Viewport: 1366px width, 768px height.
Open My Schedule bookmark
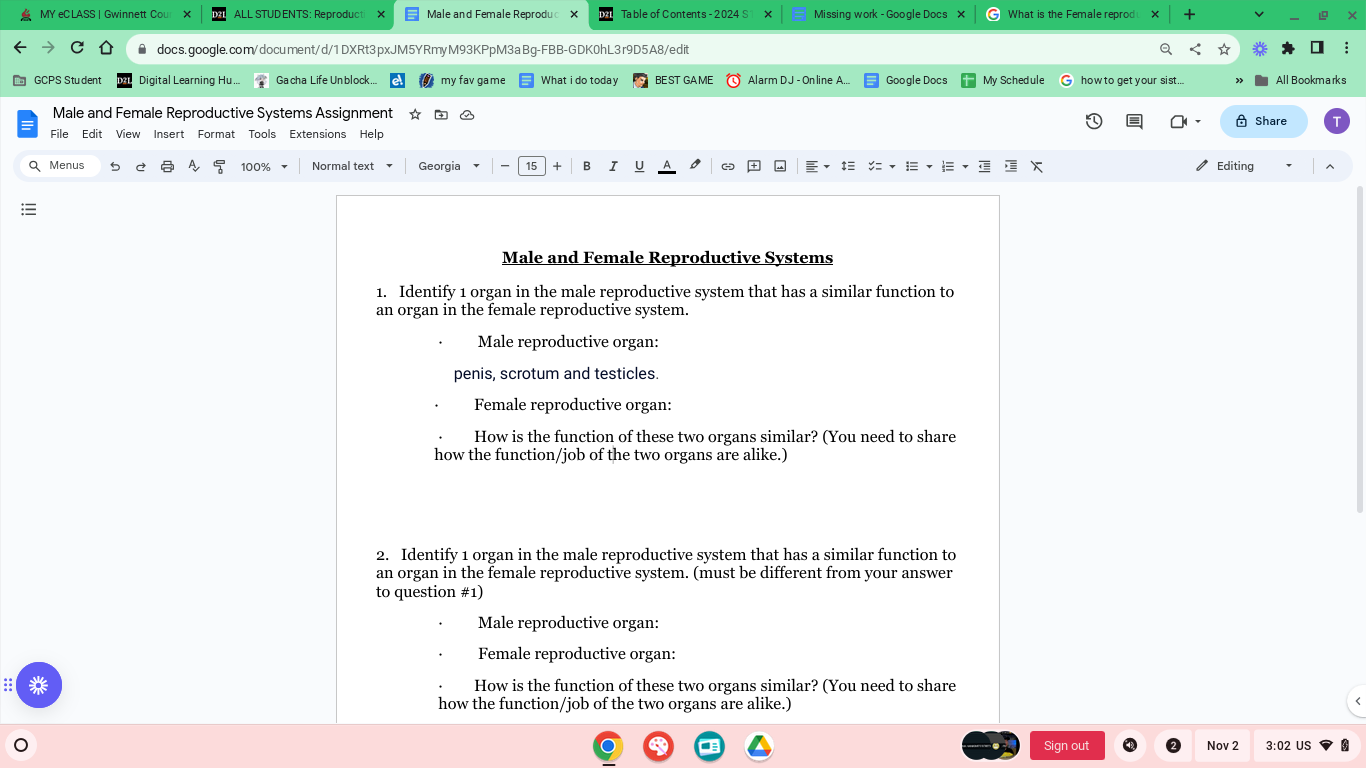[x=1003, y=80]
